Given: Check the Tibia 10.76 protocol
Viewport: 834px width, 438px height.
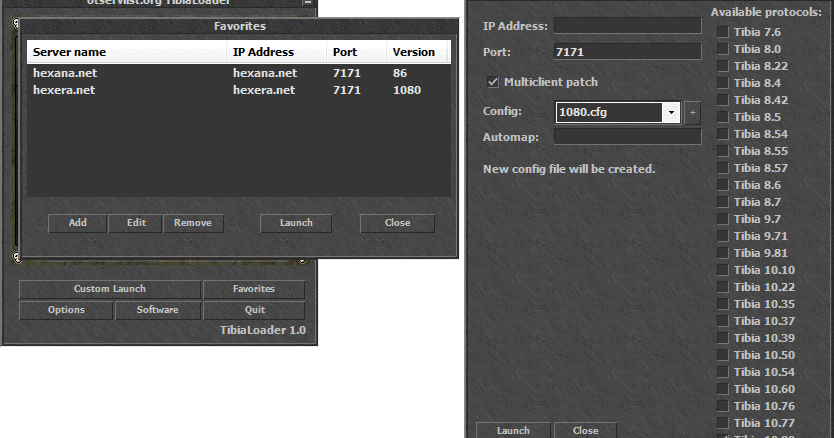Looking at the screenshot, I should pyautogui.click(x=722, y=406).
